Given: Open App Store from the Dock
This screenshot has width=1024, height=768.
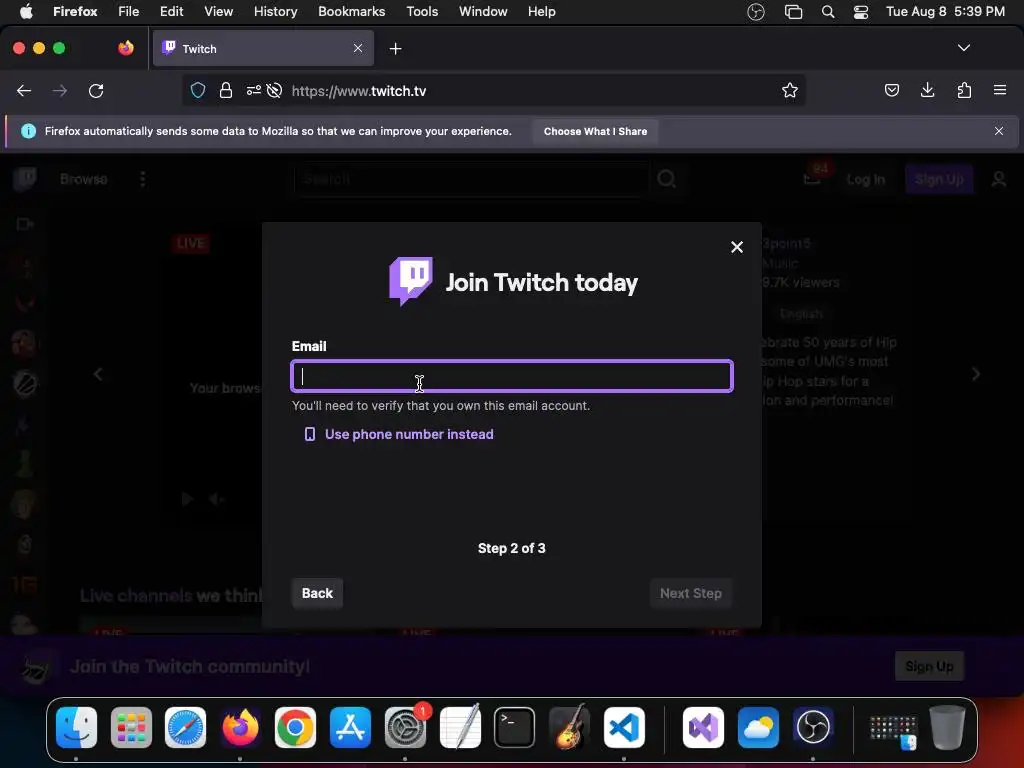Looking at the screenshot, I should click(x=350, y=727).
